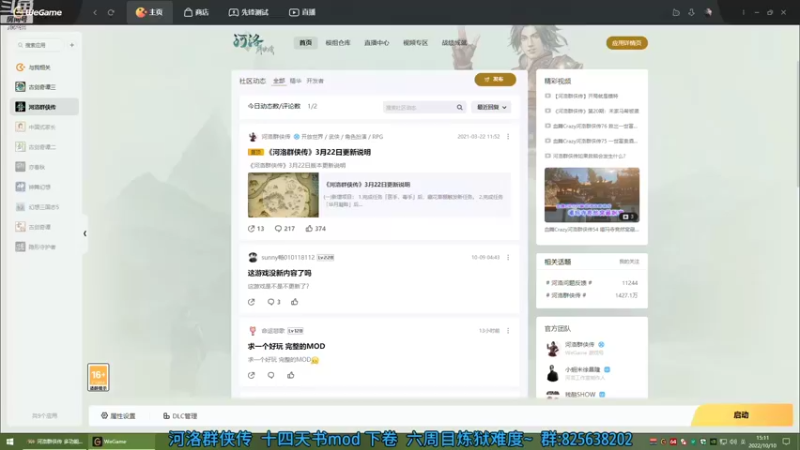
Task: Select 河洛群侠传 in the game list
Action: click(x=44, y=107)
